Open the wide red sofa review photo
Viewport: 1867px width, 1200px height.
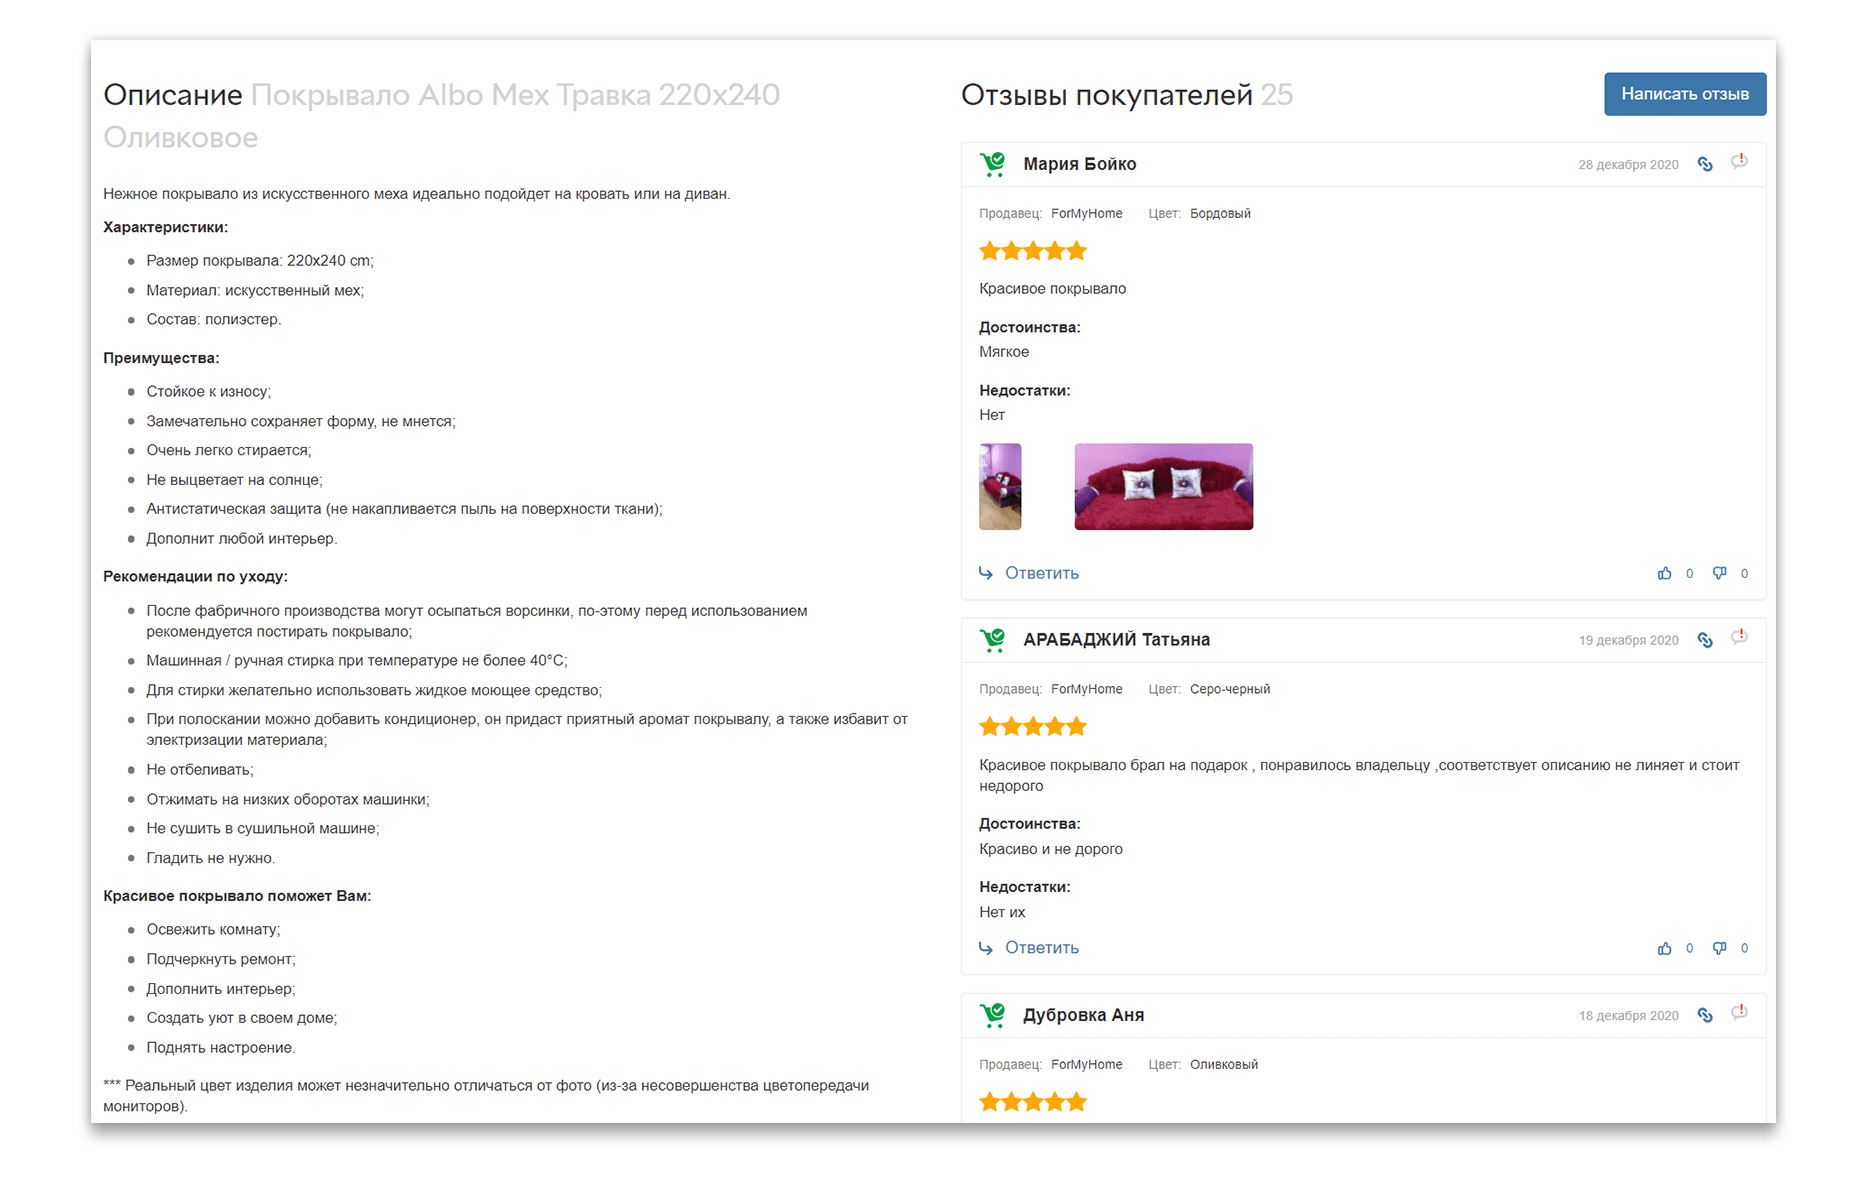coord(1163,487)
